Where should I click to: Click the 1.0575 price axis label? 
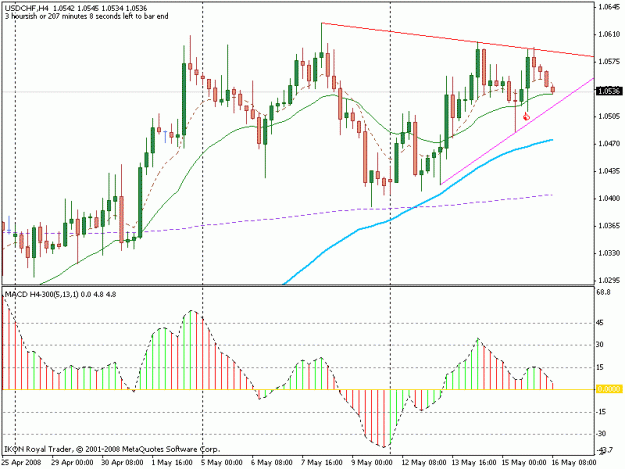(609, 62)
